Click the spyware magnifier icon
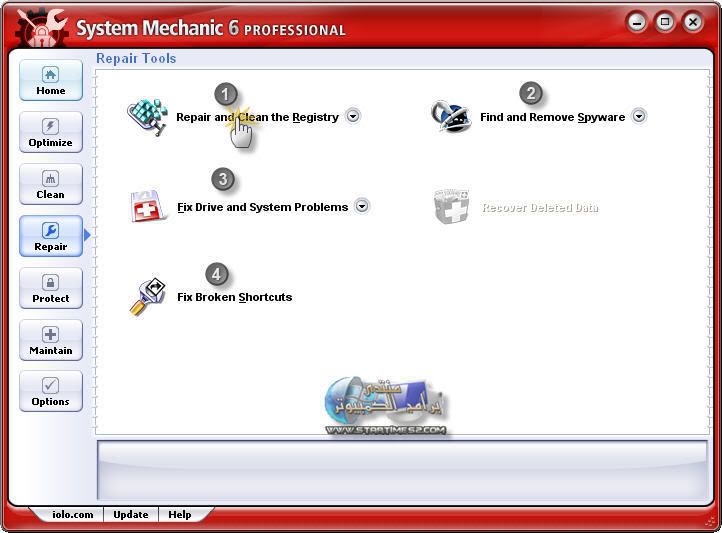Image resolution: width=722 pixels, height=533 pixels. pyautogui.click(x=451, y=116)
